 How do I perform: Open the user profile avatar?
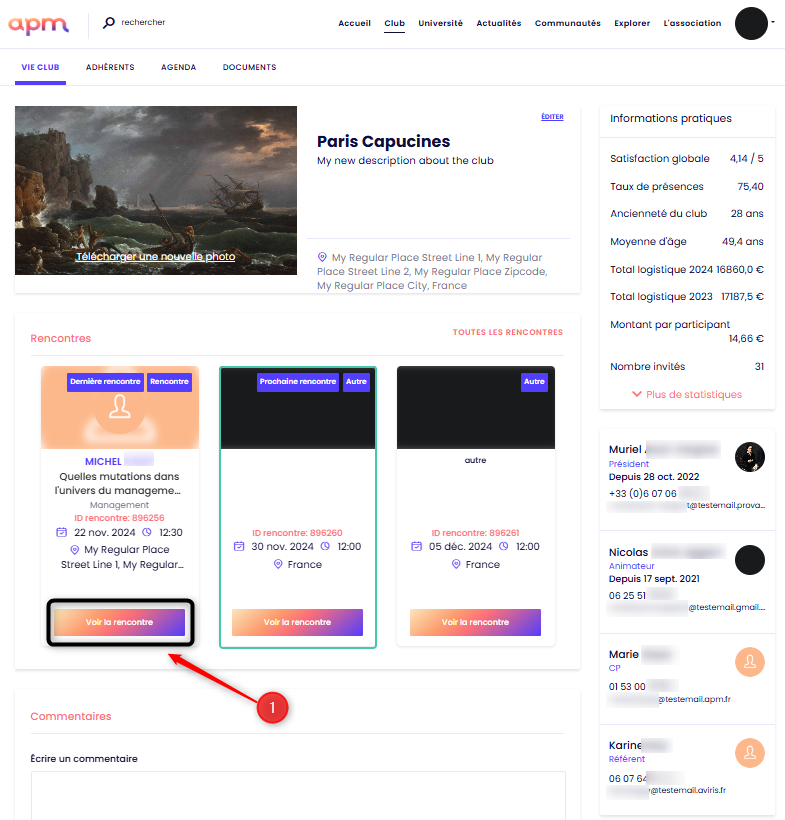tap(751, 23)
